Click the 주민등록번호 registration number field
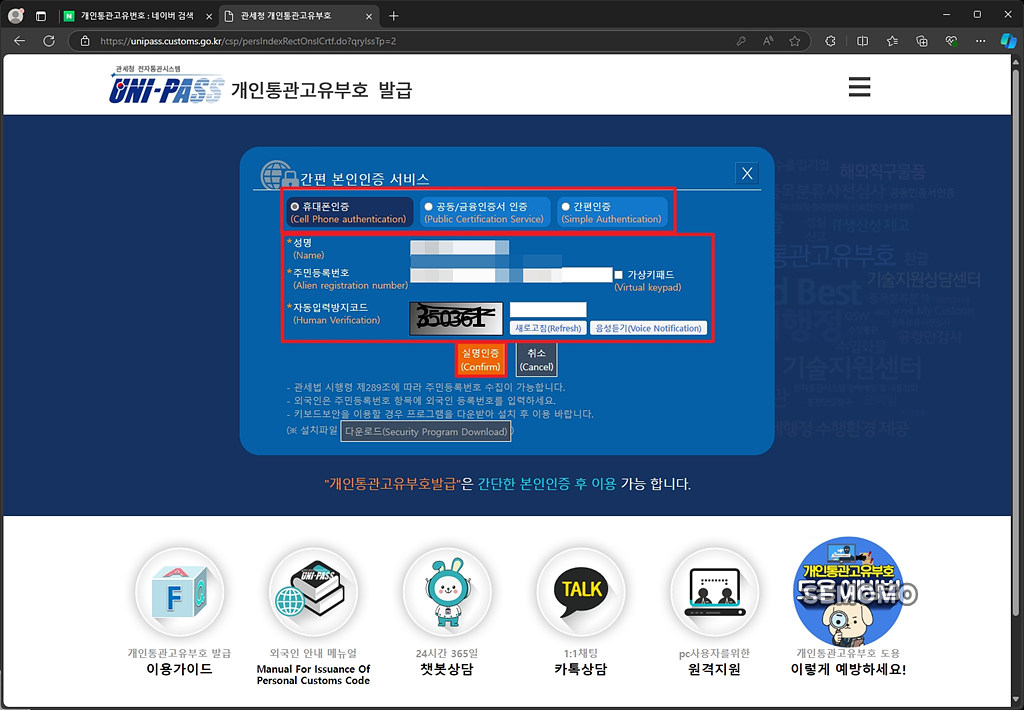 pyautogui.click(x=511, y=274)
